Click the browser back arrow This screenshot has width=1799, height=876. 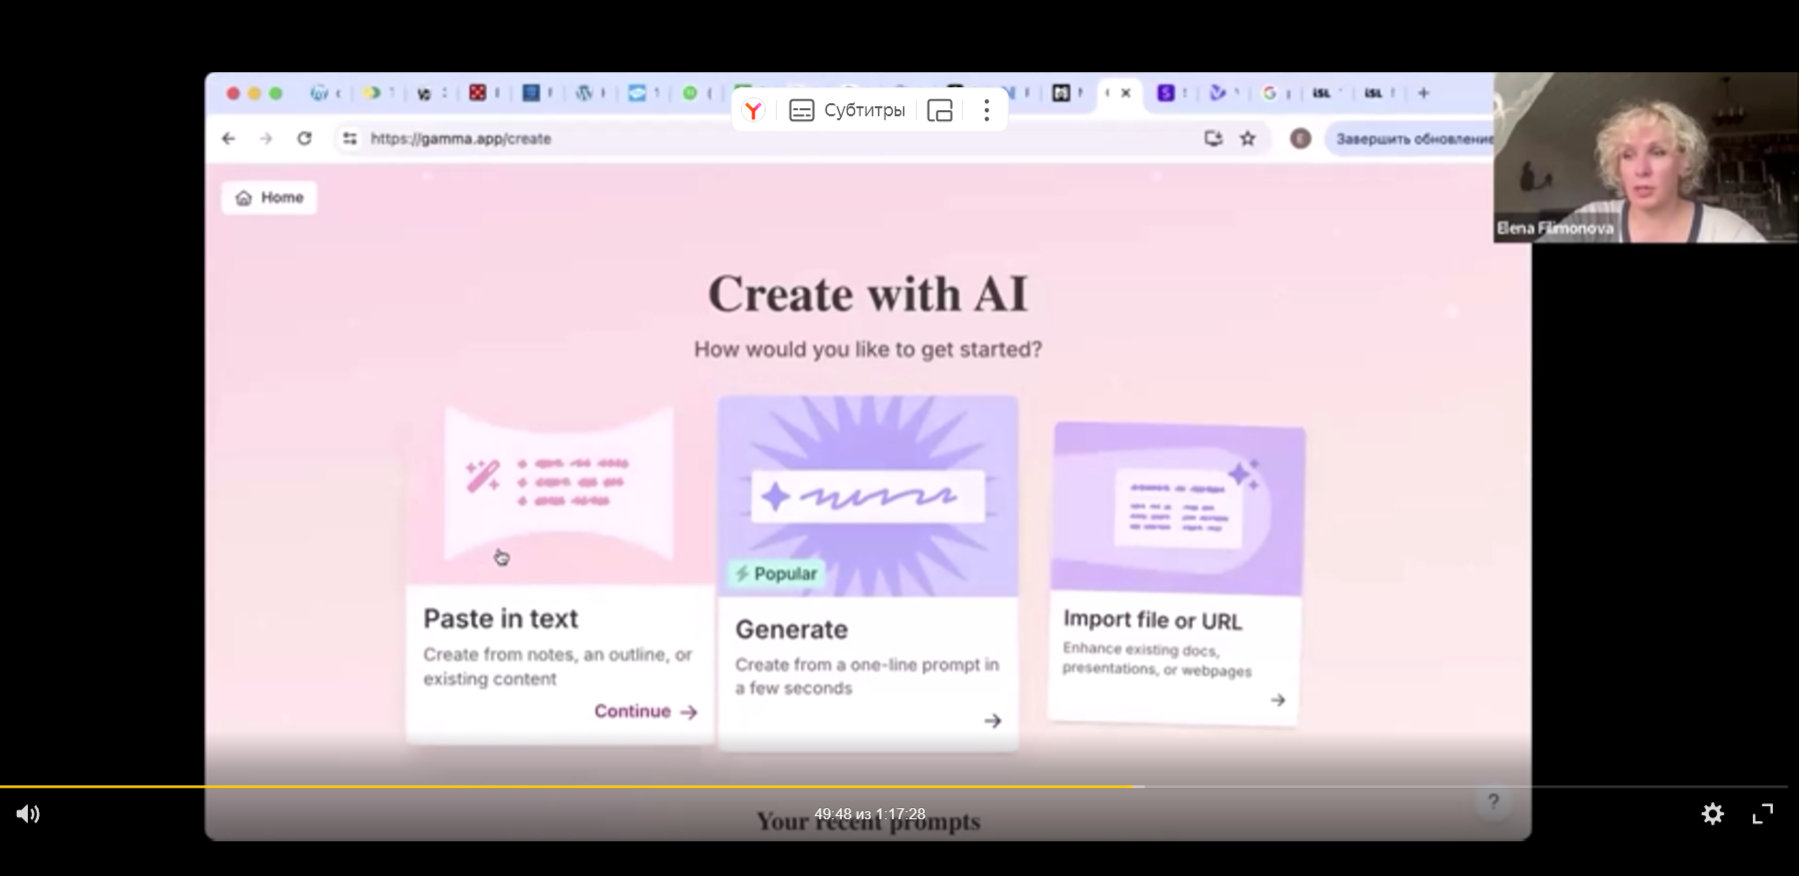(228, 139)
